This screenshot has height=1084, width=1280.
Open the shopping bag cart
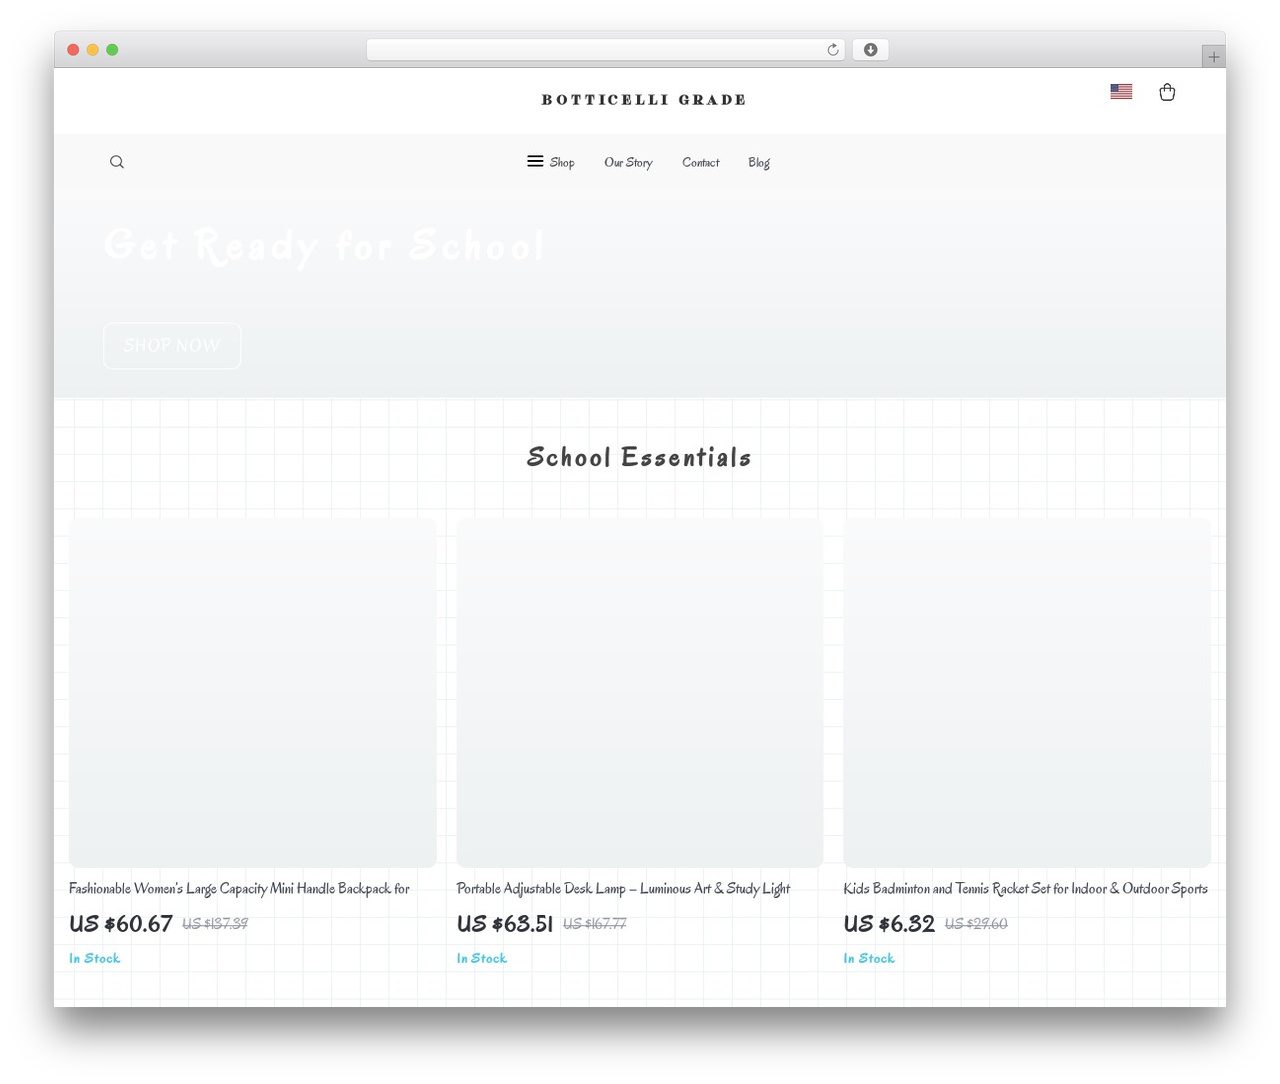click(1167, 92)
